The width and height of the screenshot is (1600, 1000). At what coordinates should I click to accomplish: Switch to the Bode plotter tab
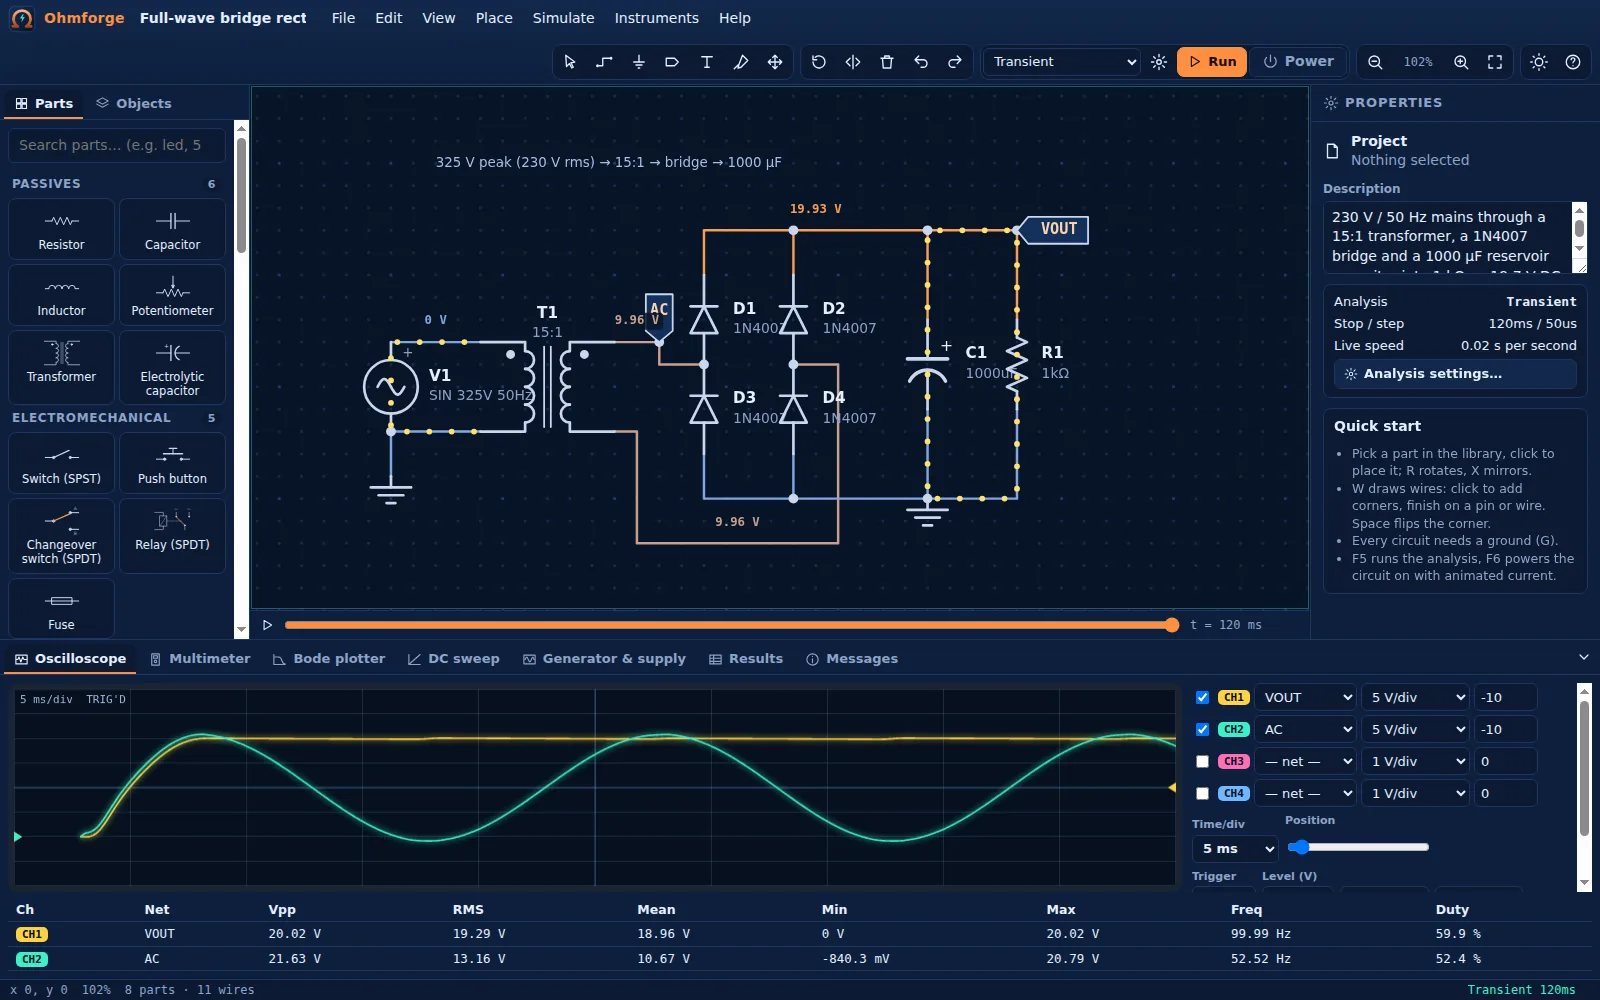[x=329, y=659]
